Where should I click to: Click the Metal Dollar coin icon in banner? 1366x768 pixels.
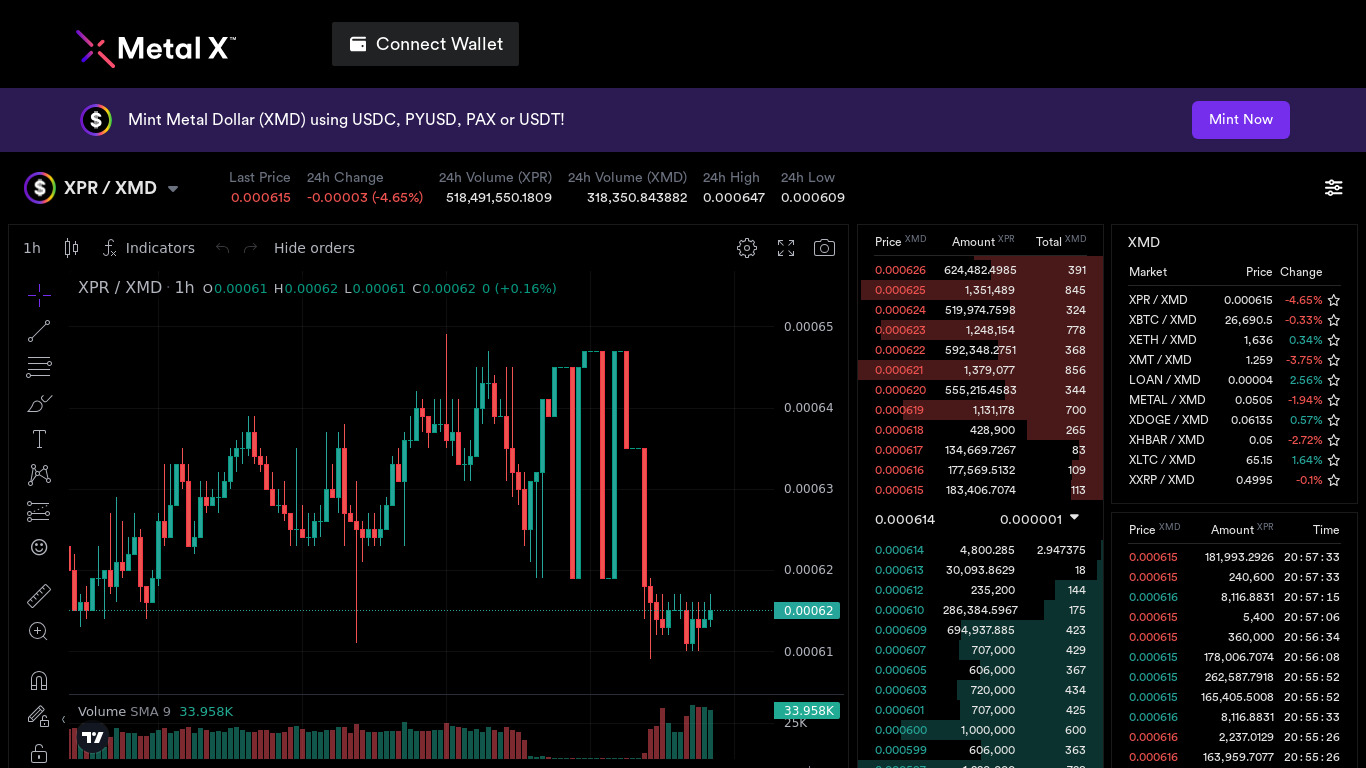tap(96, 120)
